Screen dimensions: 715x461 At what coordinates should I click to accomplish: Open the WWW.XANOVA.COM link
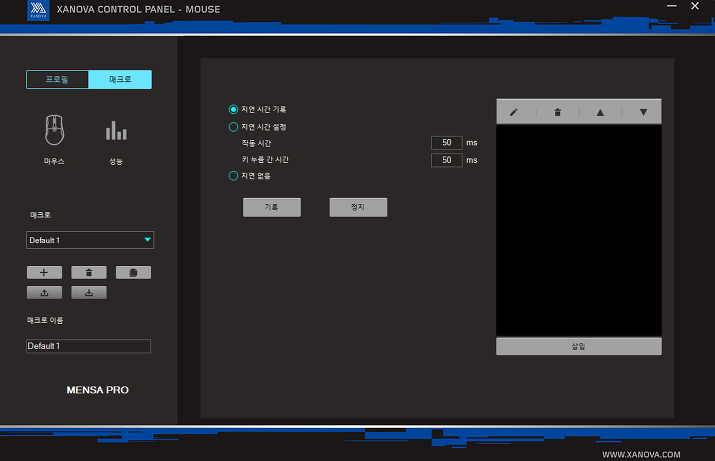pos(641,454)
